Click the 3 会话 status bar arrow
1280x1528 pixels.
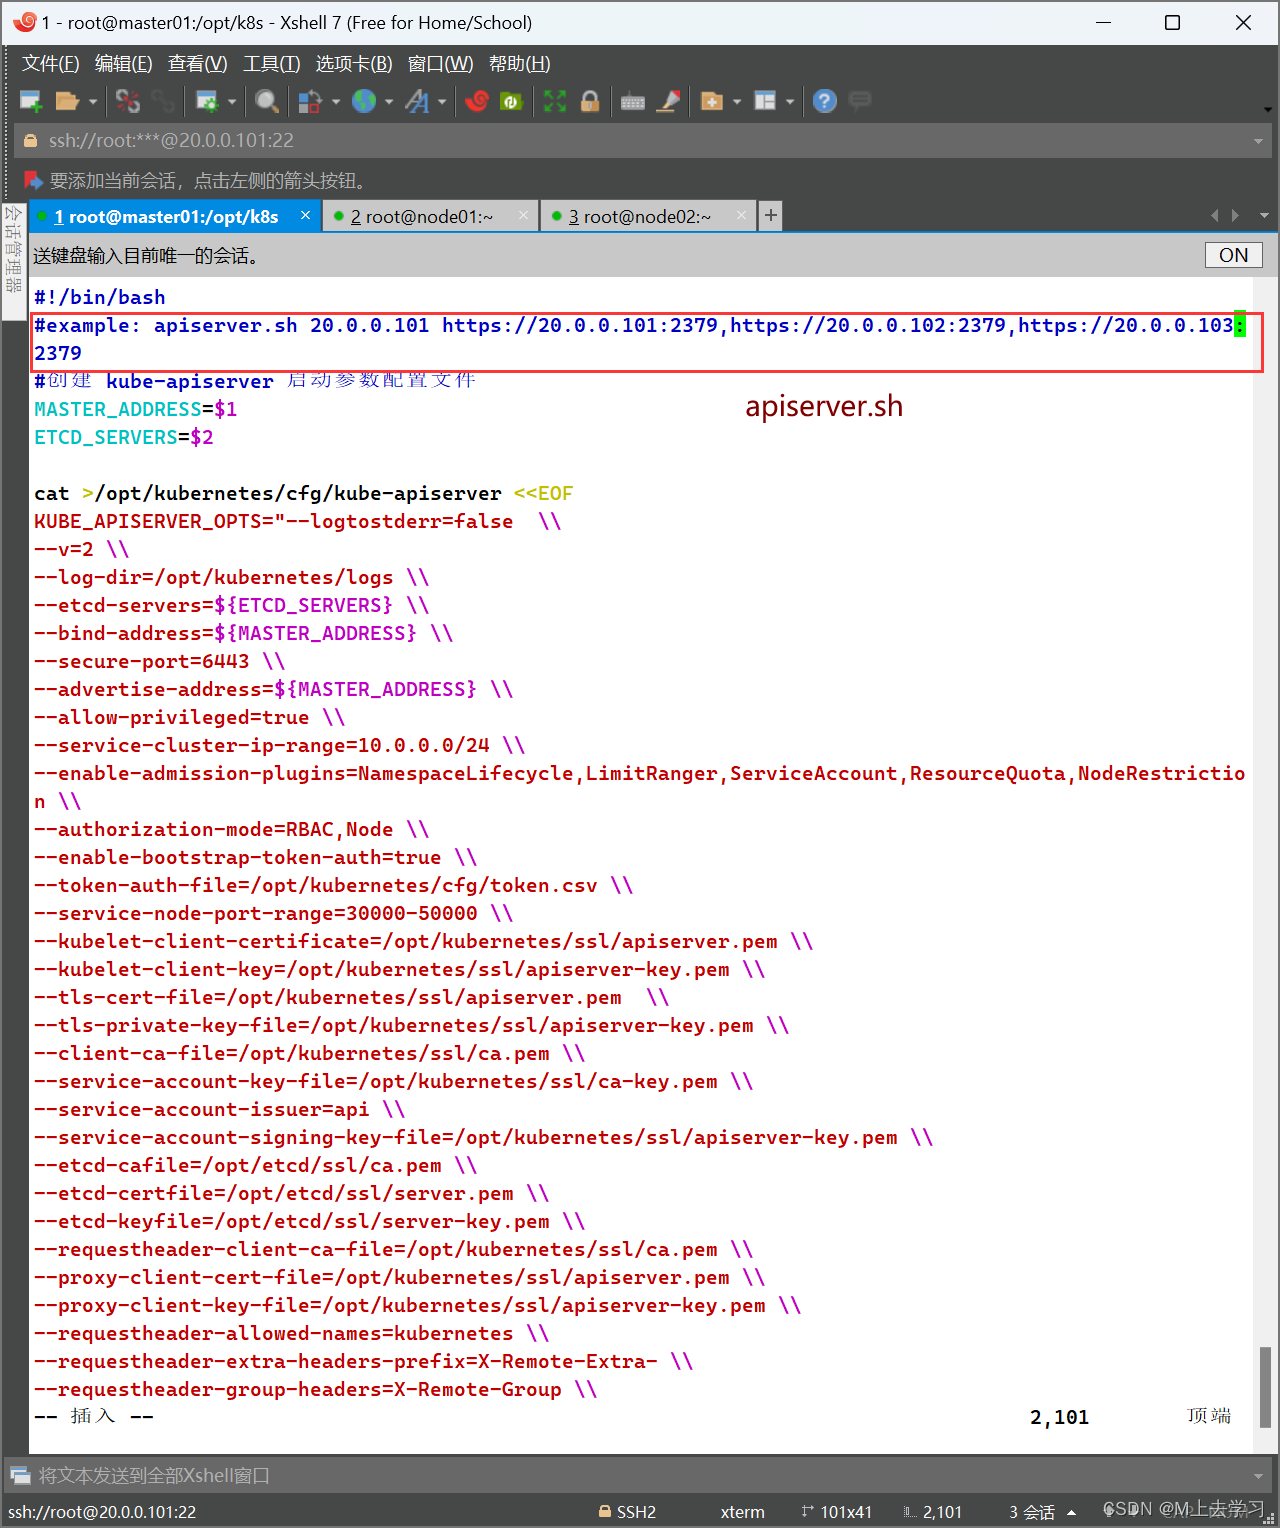point(1072,1512)
